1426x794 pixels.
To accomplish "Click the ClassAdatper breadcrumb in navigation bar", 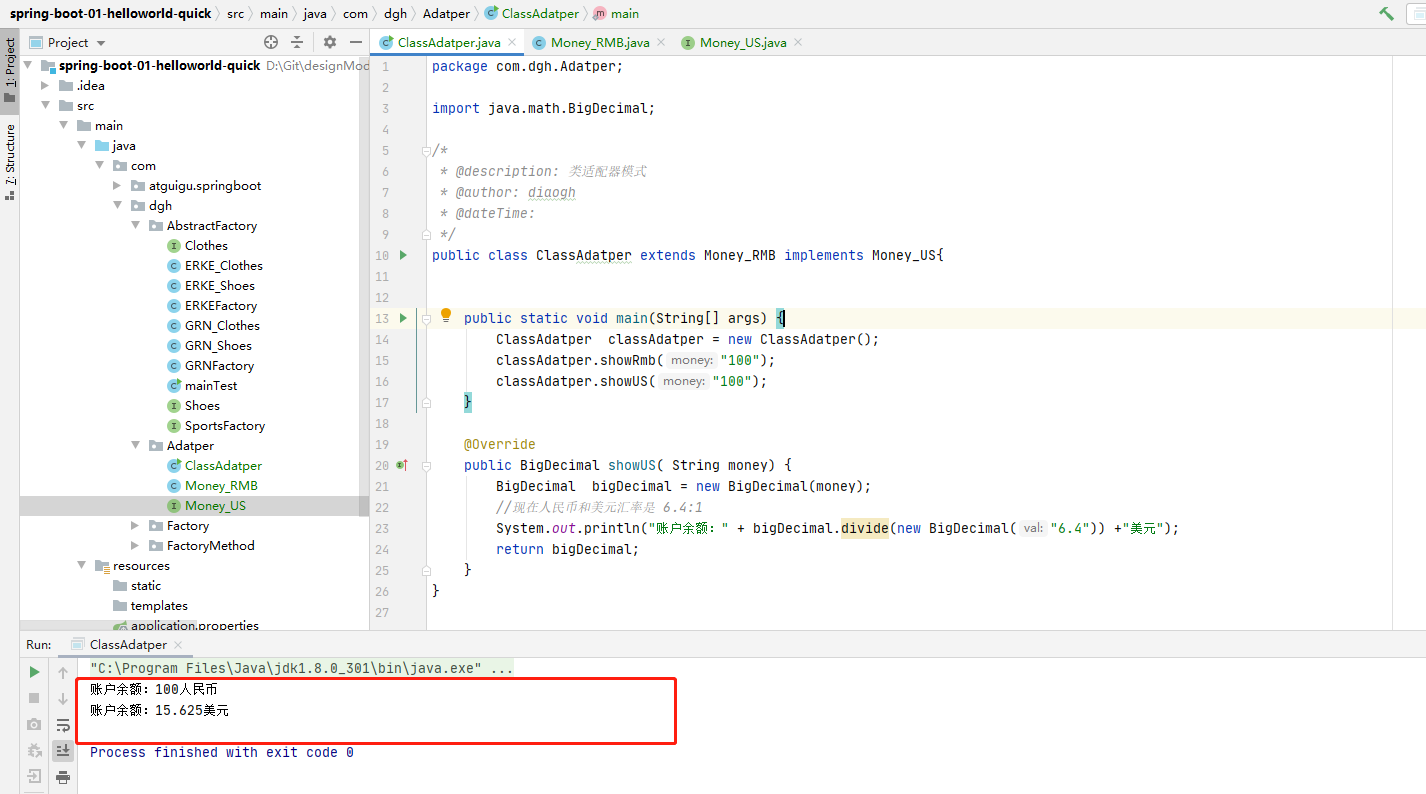I will 531,14.
